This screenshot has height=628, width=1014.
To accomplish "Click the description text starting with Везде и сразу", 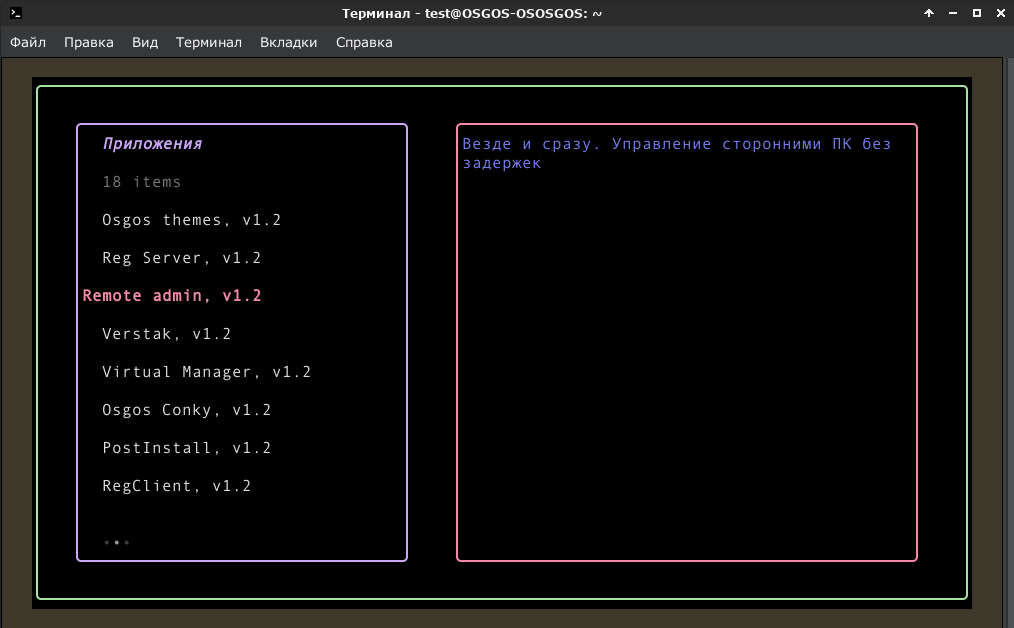I will click(676, 153).
